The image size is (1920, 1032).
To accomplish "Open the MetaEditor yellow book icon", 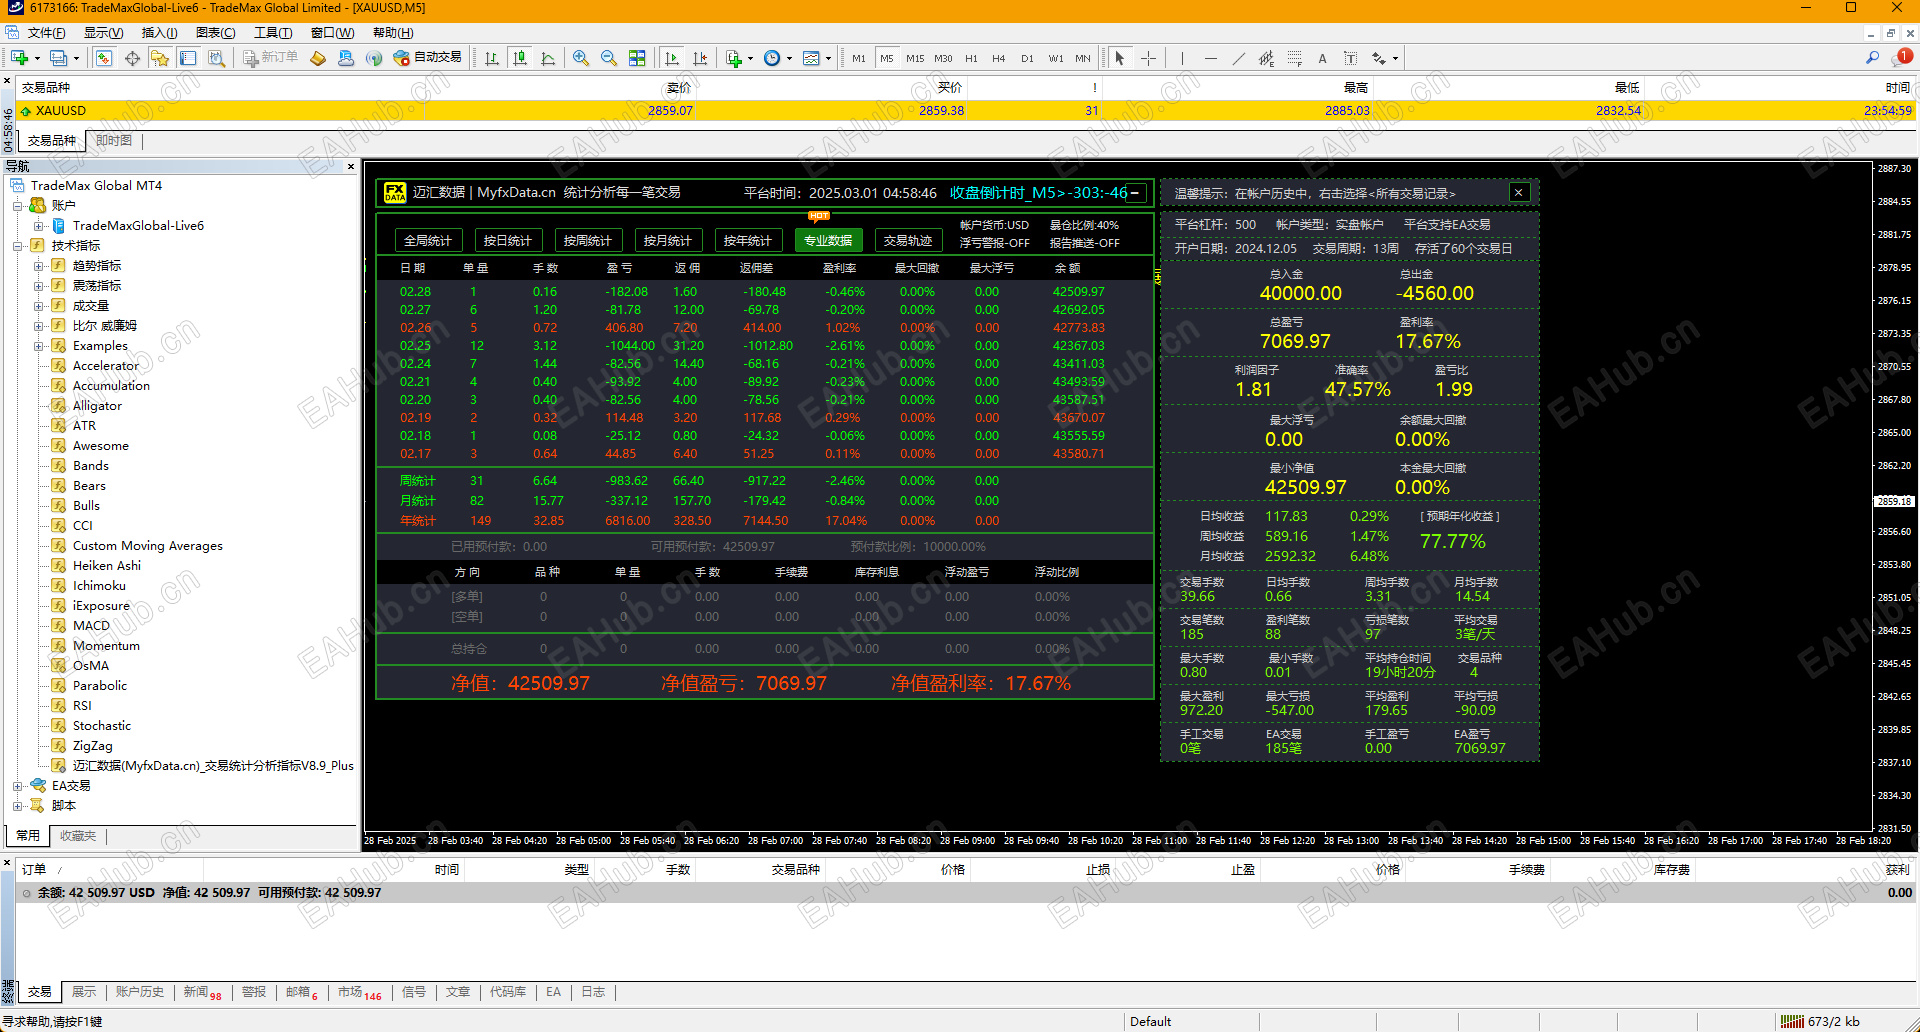I will tap(318, 58).
